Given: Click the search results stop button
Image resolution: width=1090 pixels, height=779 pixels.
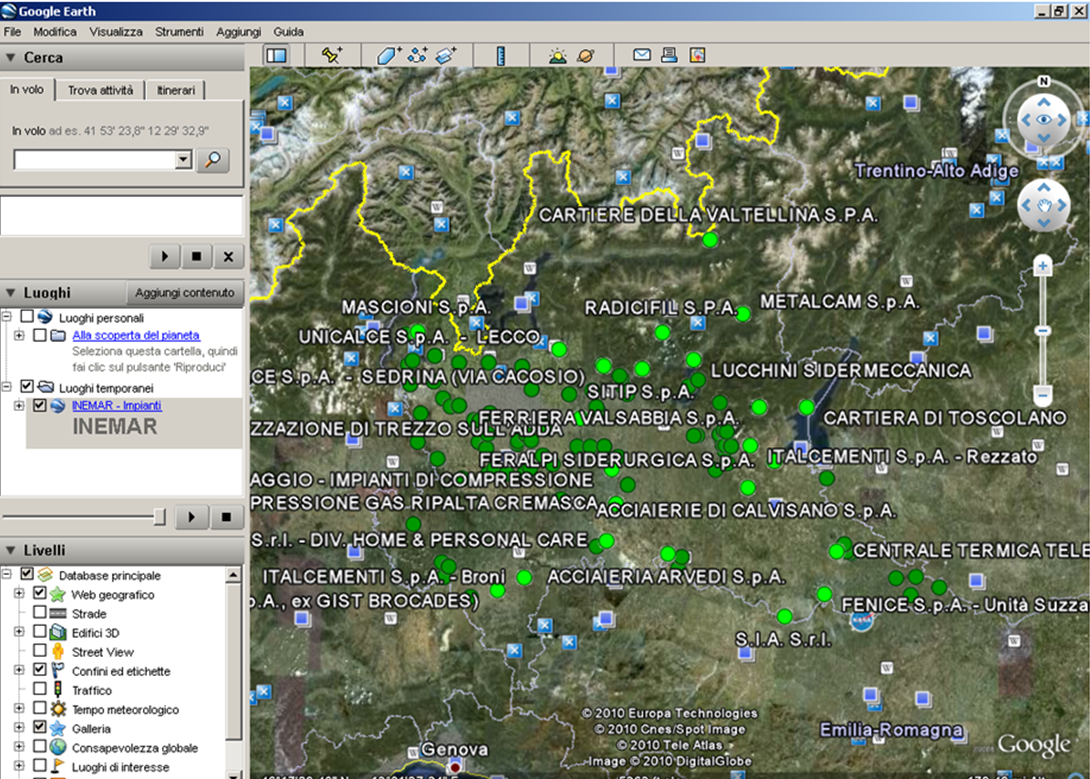Looking at the screenshot, I should coord(197,256).
